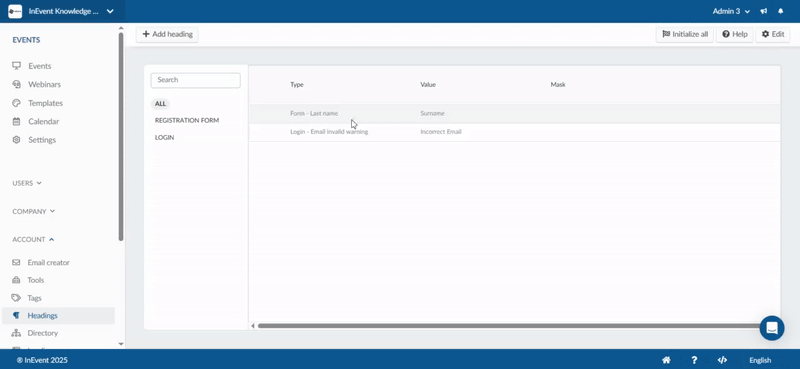Click the sidebar vertical scrollbar

121,136
